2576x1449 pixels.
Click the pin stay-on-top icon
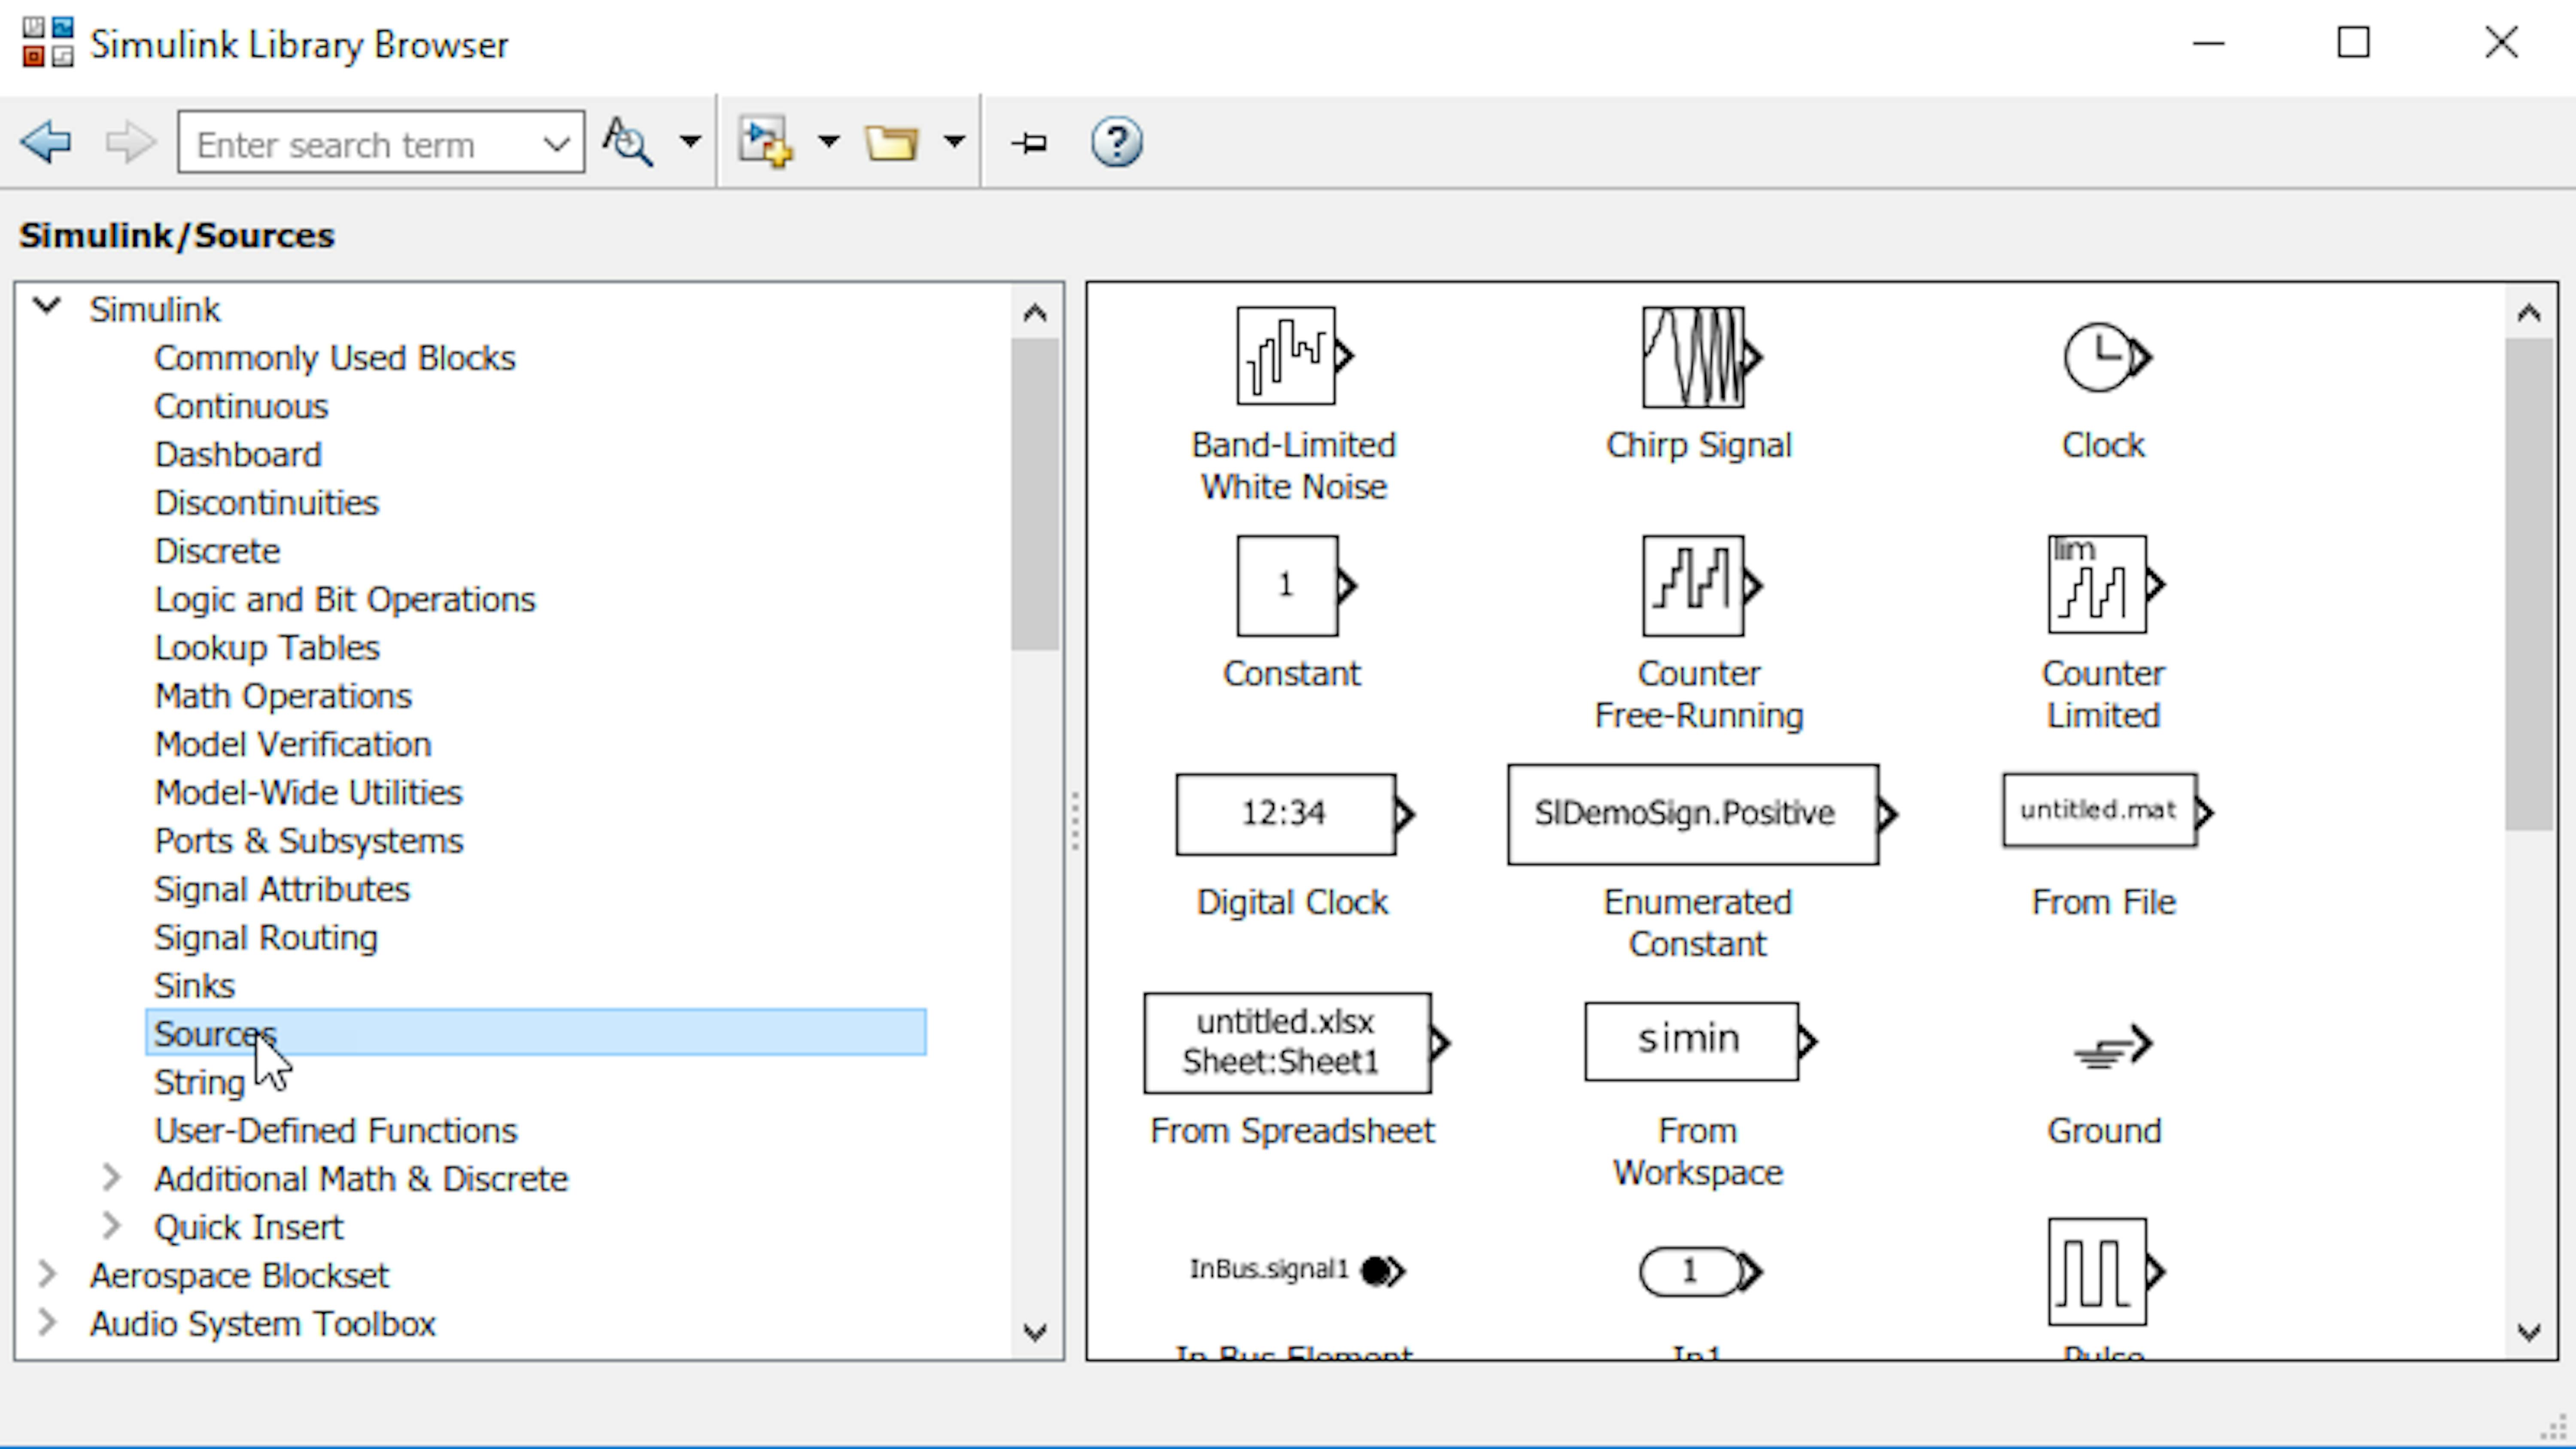point(1030,143)
